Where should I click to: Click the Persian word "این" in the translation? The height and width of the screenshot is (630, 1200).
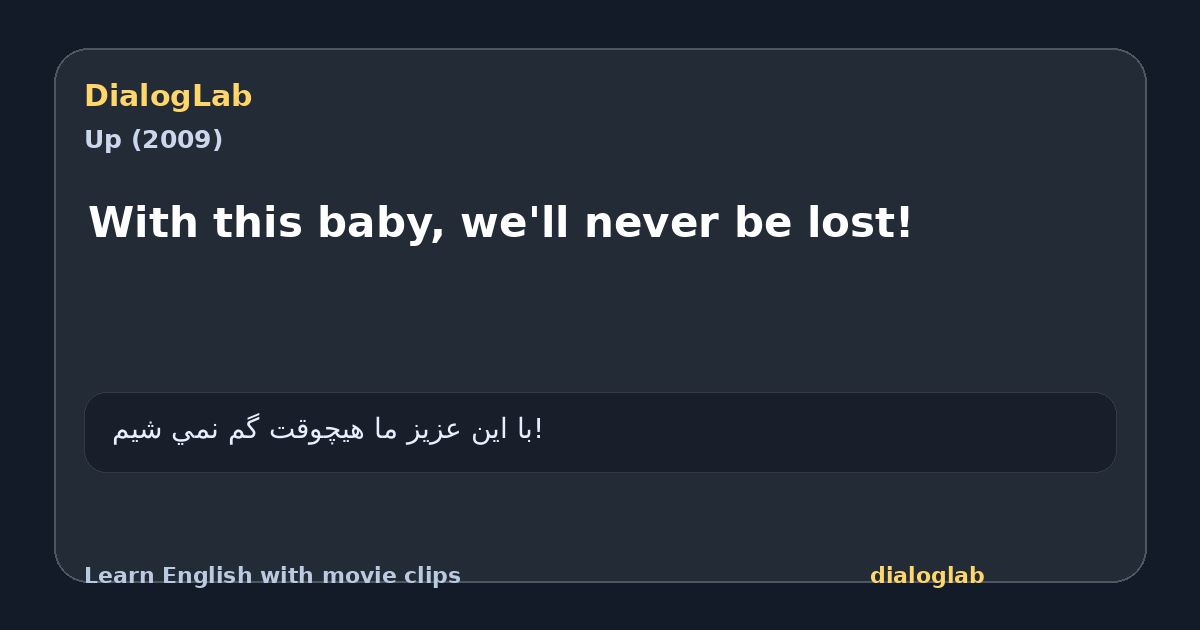(490, 430)
